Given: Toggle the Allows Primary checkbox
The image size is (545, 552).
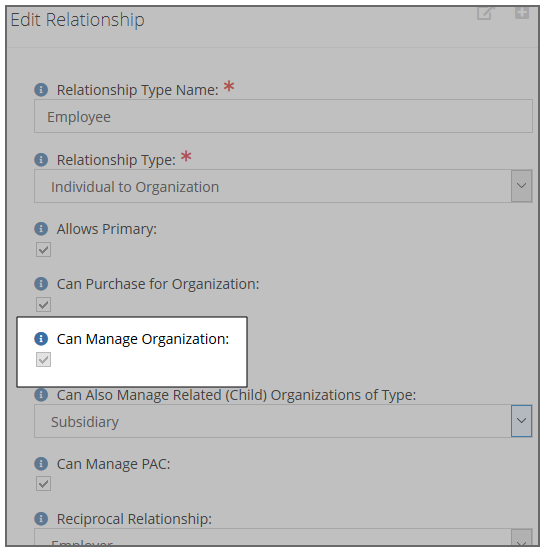Looking at the screenshot, I should pyautogui.click(x=43, y=250).
